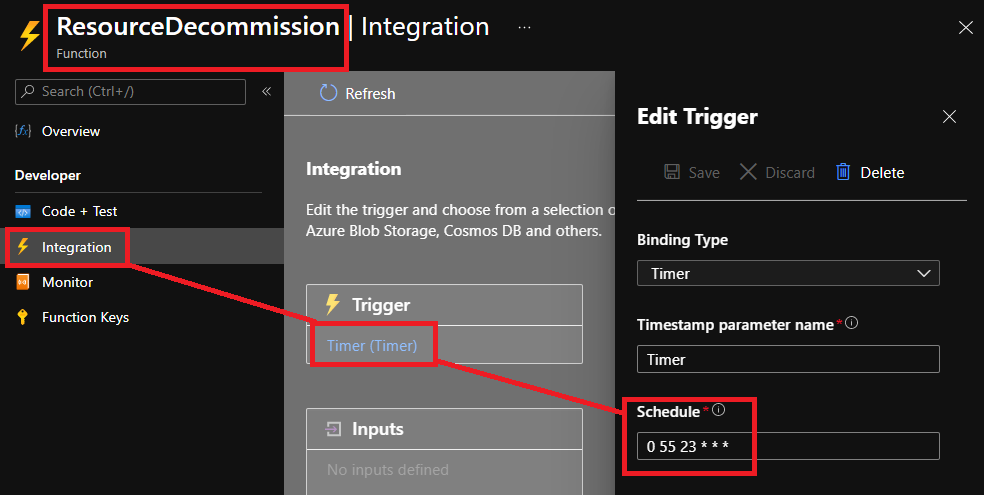Click the Discard X icon
This screenshot has height=495, width=984.
tap(748, 172)
